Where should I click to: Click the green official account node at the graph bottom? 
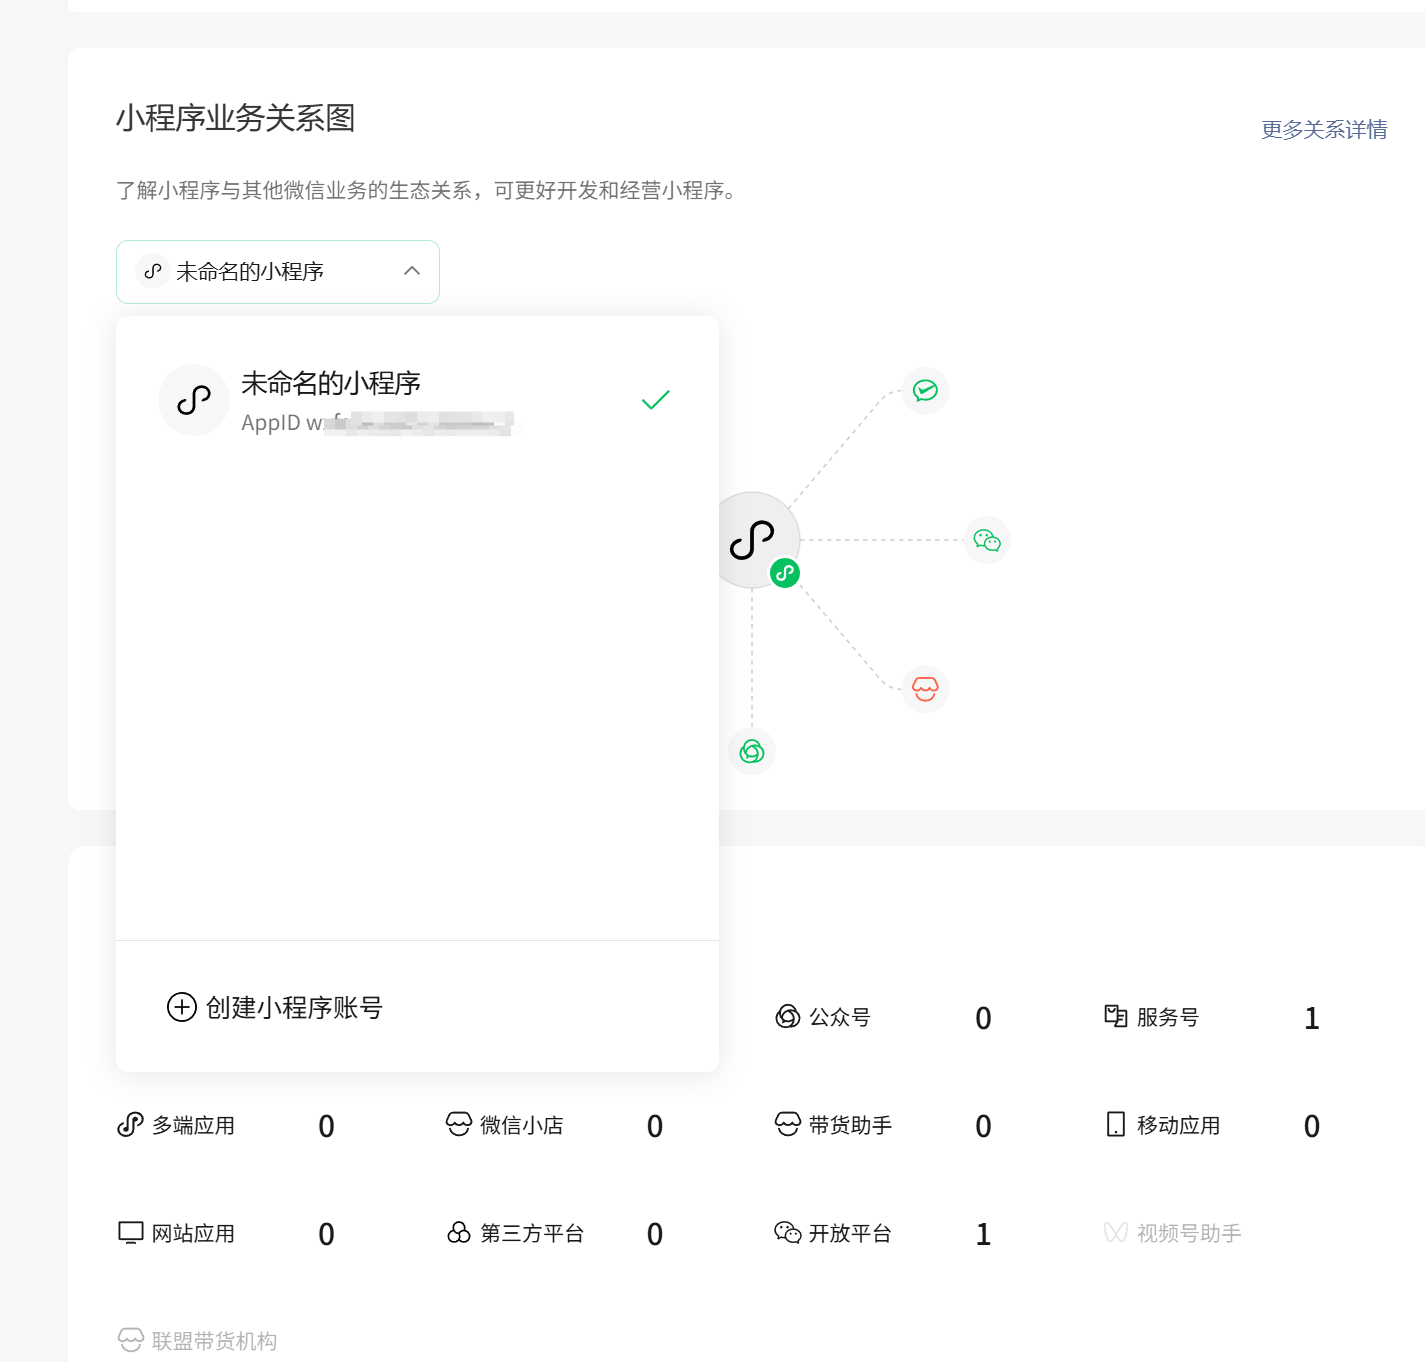[x=752, y=751]
